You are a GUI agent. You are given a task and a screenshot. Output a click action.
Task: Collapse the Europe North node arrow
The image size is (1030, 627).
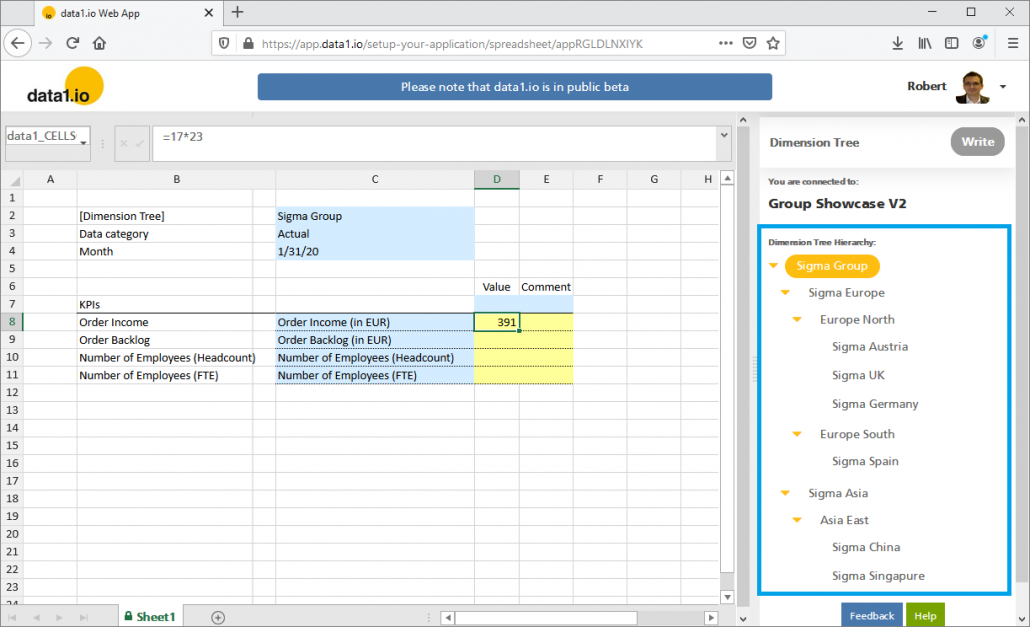797,320
